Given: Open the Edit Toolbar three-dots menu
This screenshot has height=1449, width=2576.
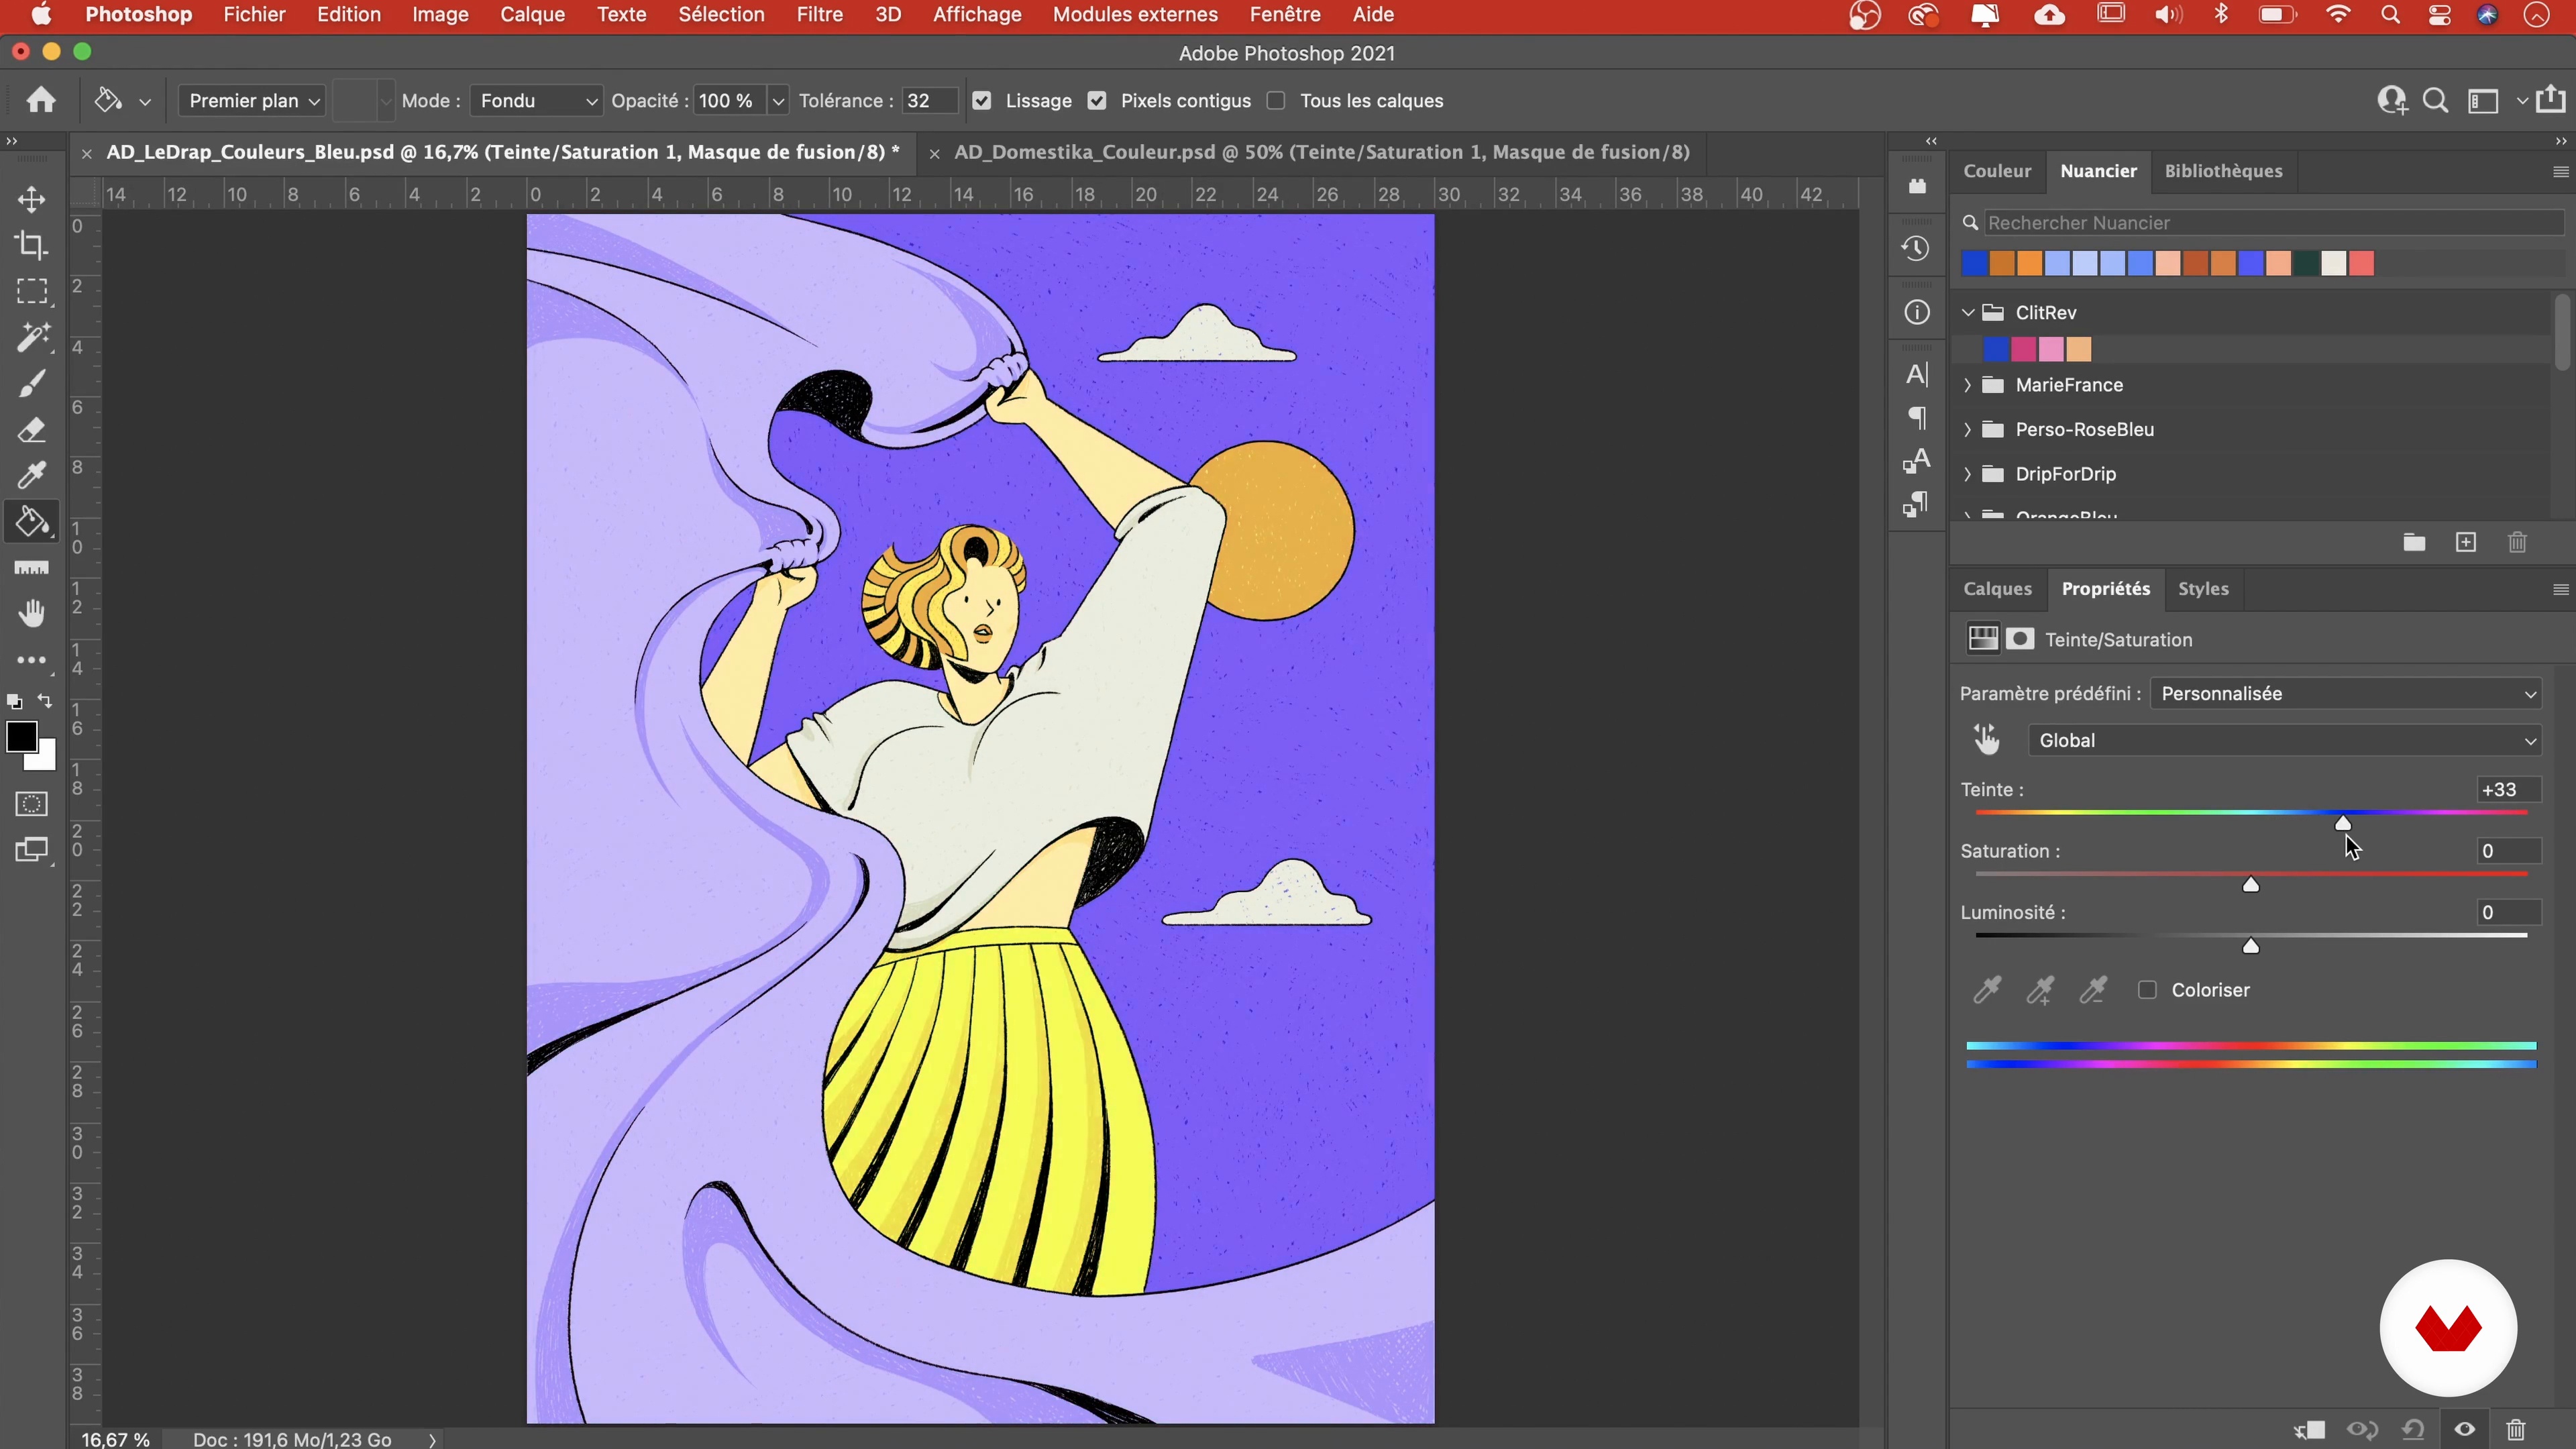Looking at the screenshot, I should pos(31,660).
